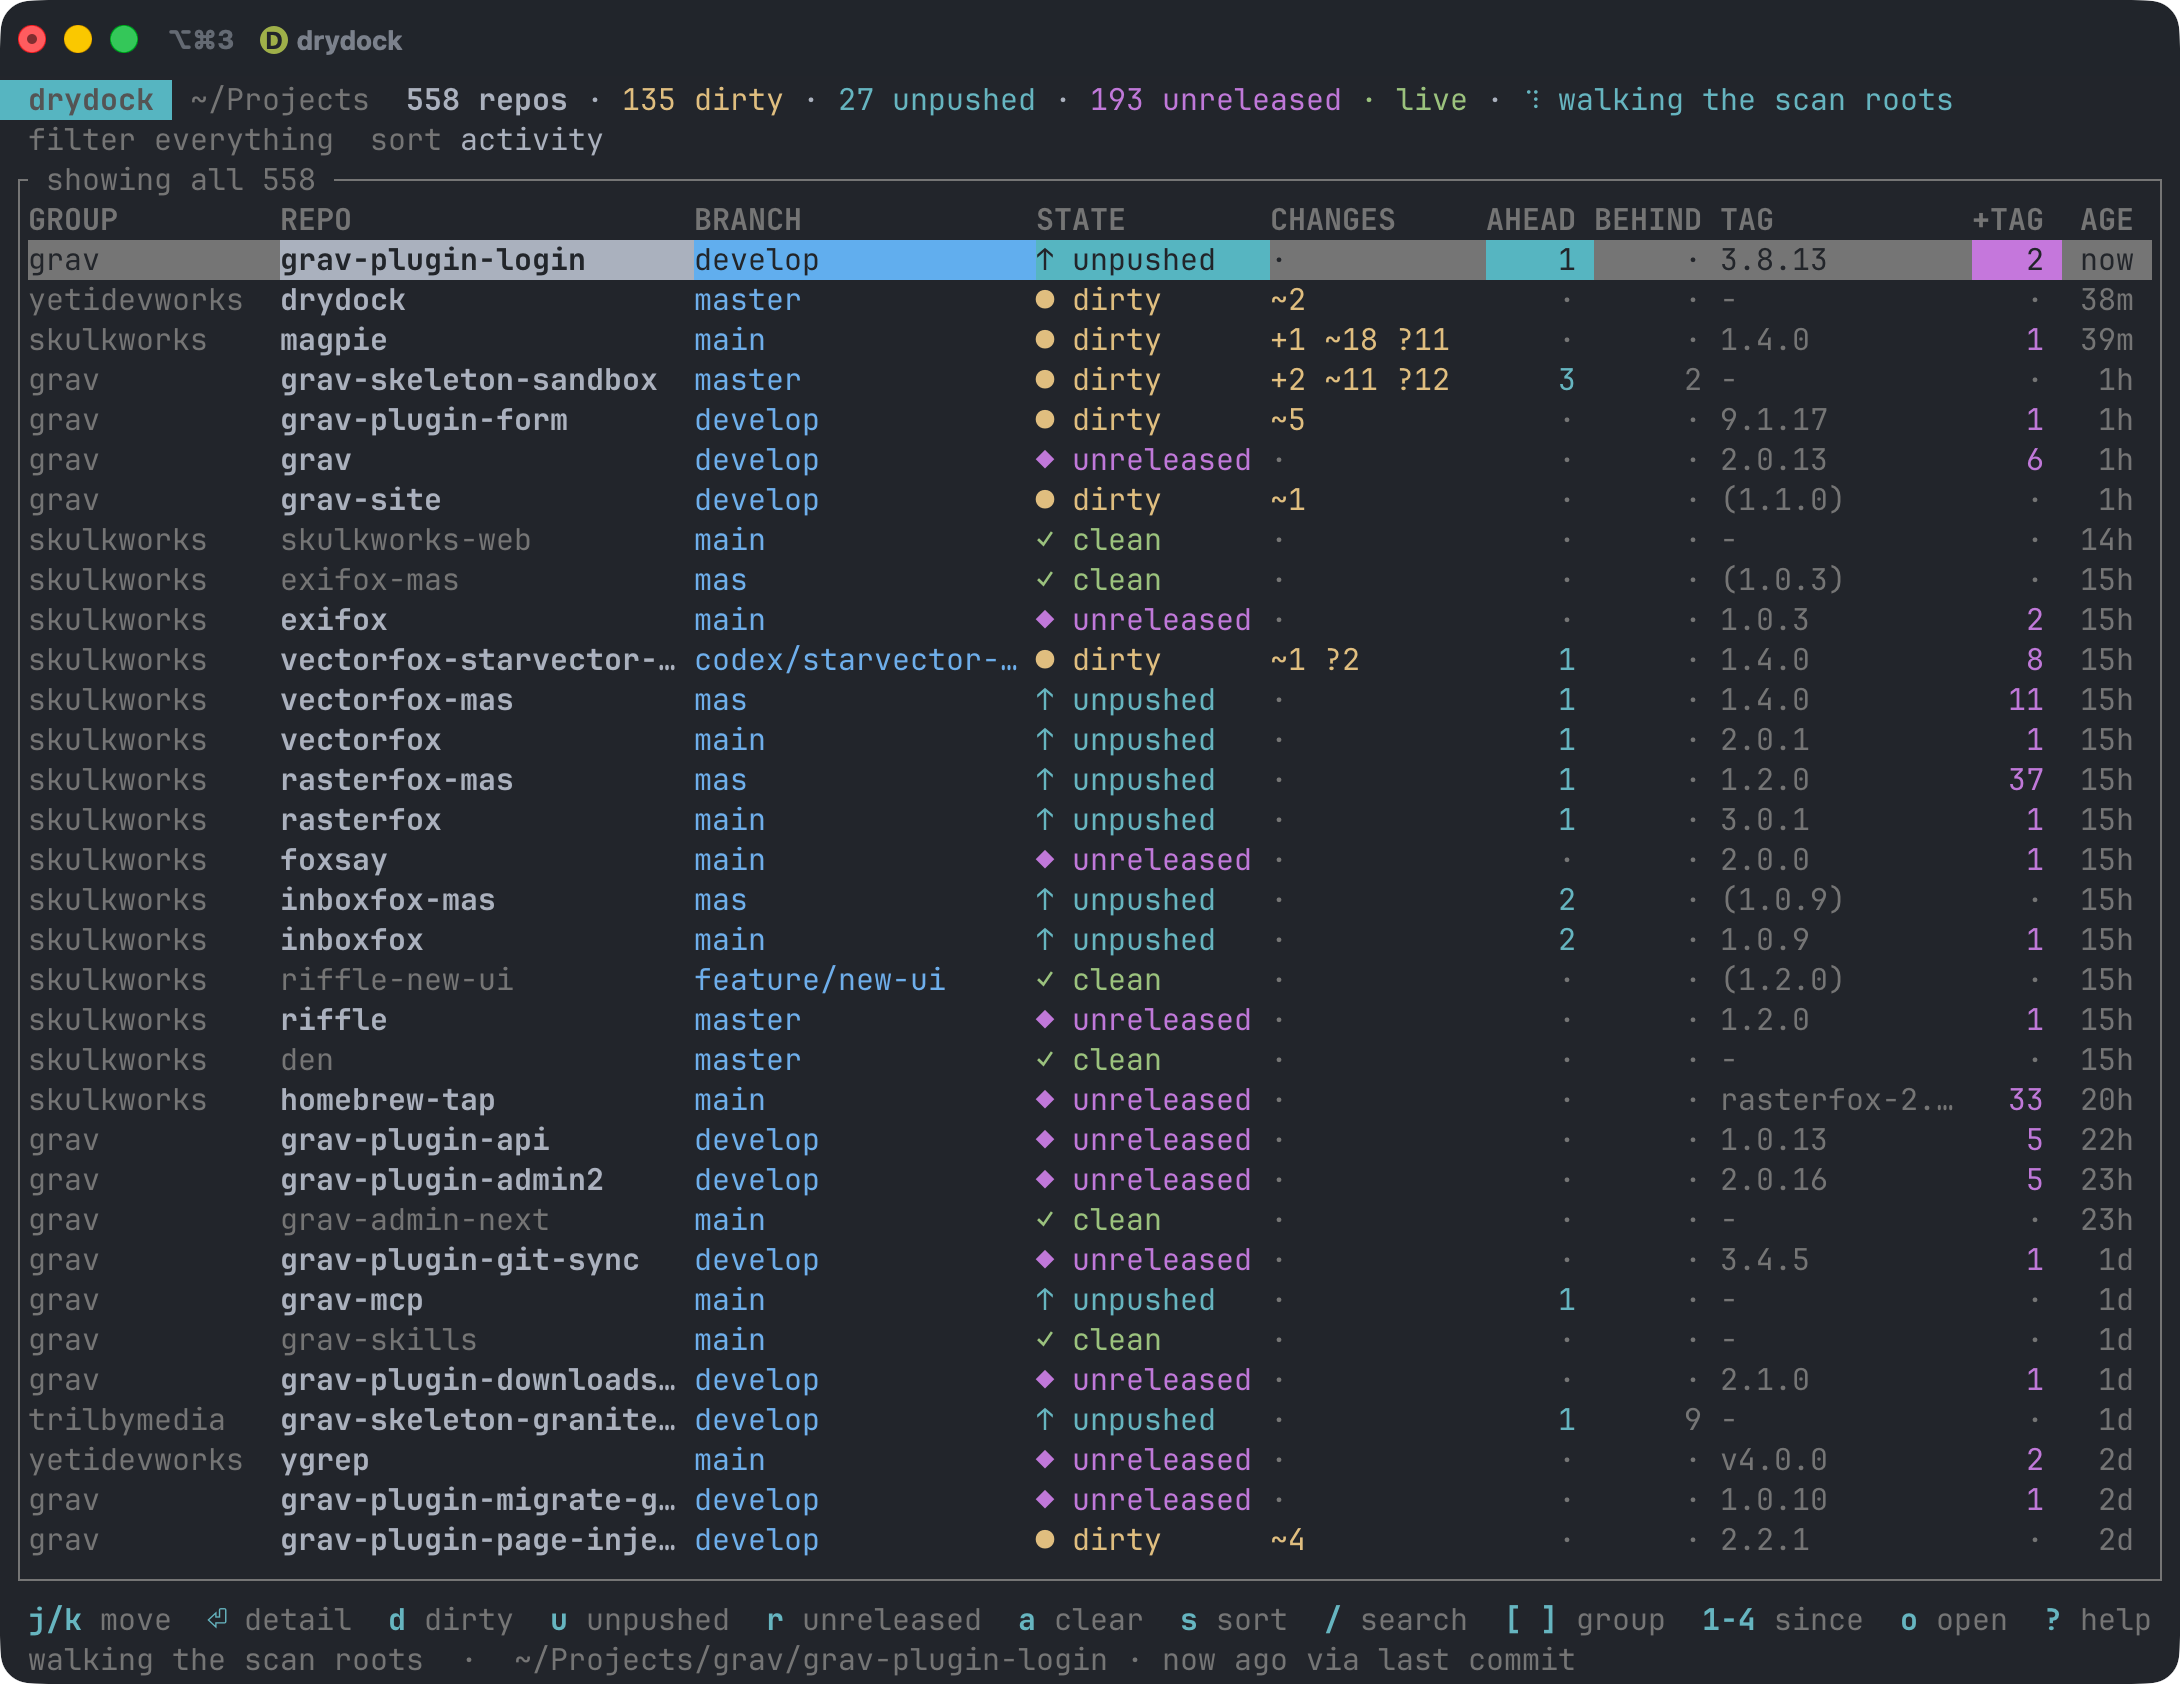Click the detail return-key icon in footer

tap(217, 1619)
